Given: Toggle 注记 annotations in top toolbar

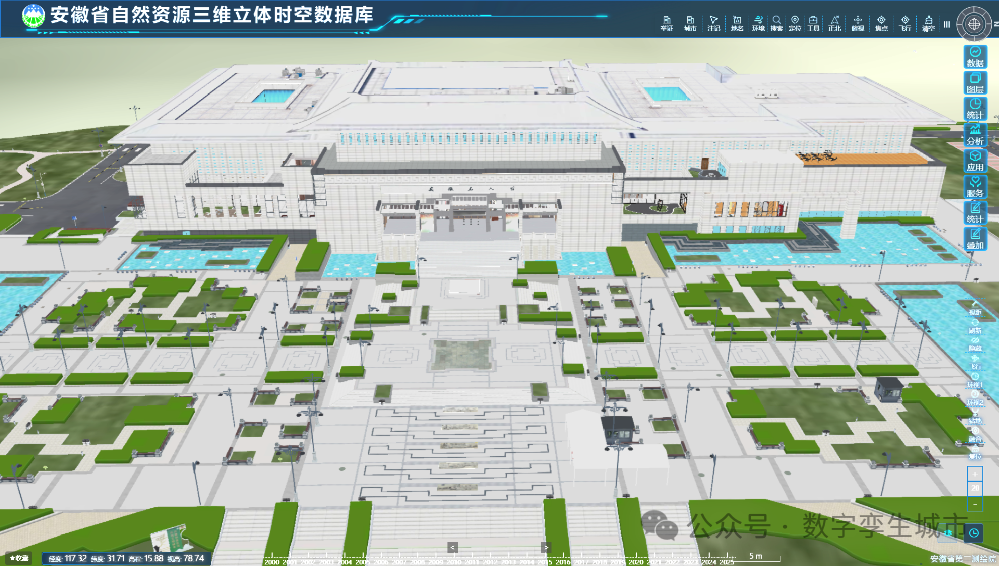Looking at the screenshot, I should click(713, 22).
